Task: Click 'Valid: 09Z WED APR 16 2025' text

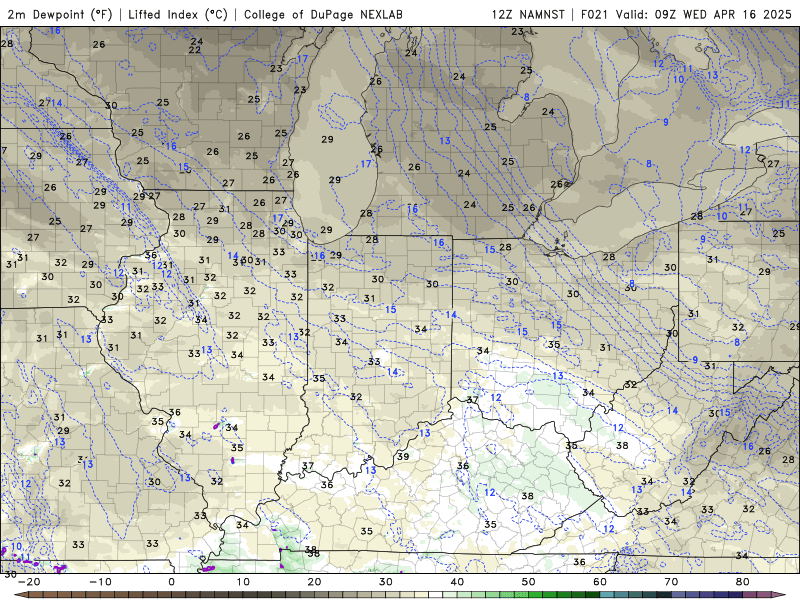Action: [x=704, y=14]
